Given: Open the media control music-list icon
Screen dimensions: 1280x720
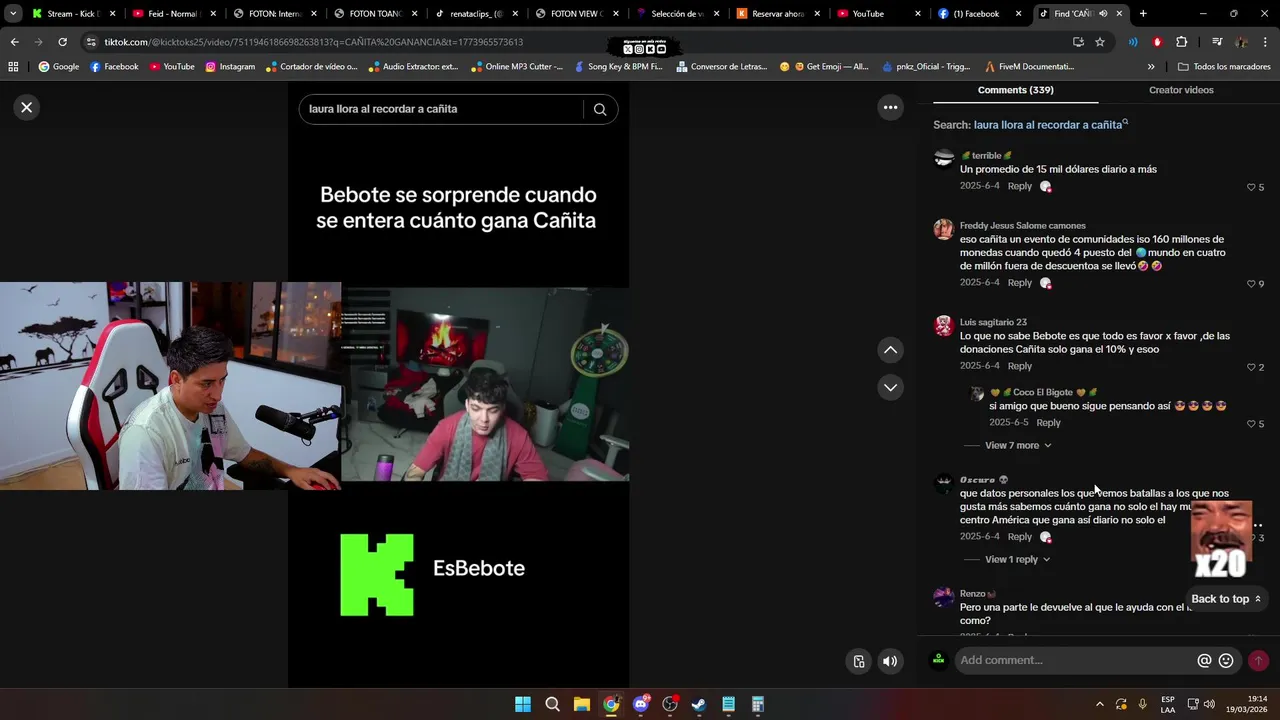Looking at the screenshot, I should coord(1216,42).
